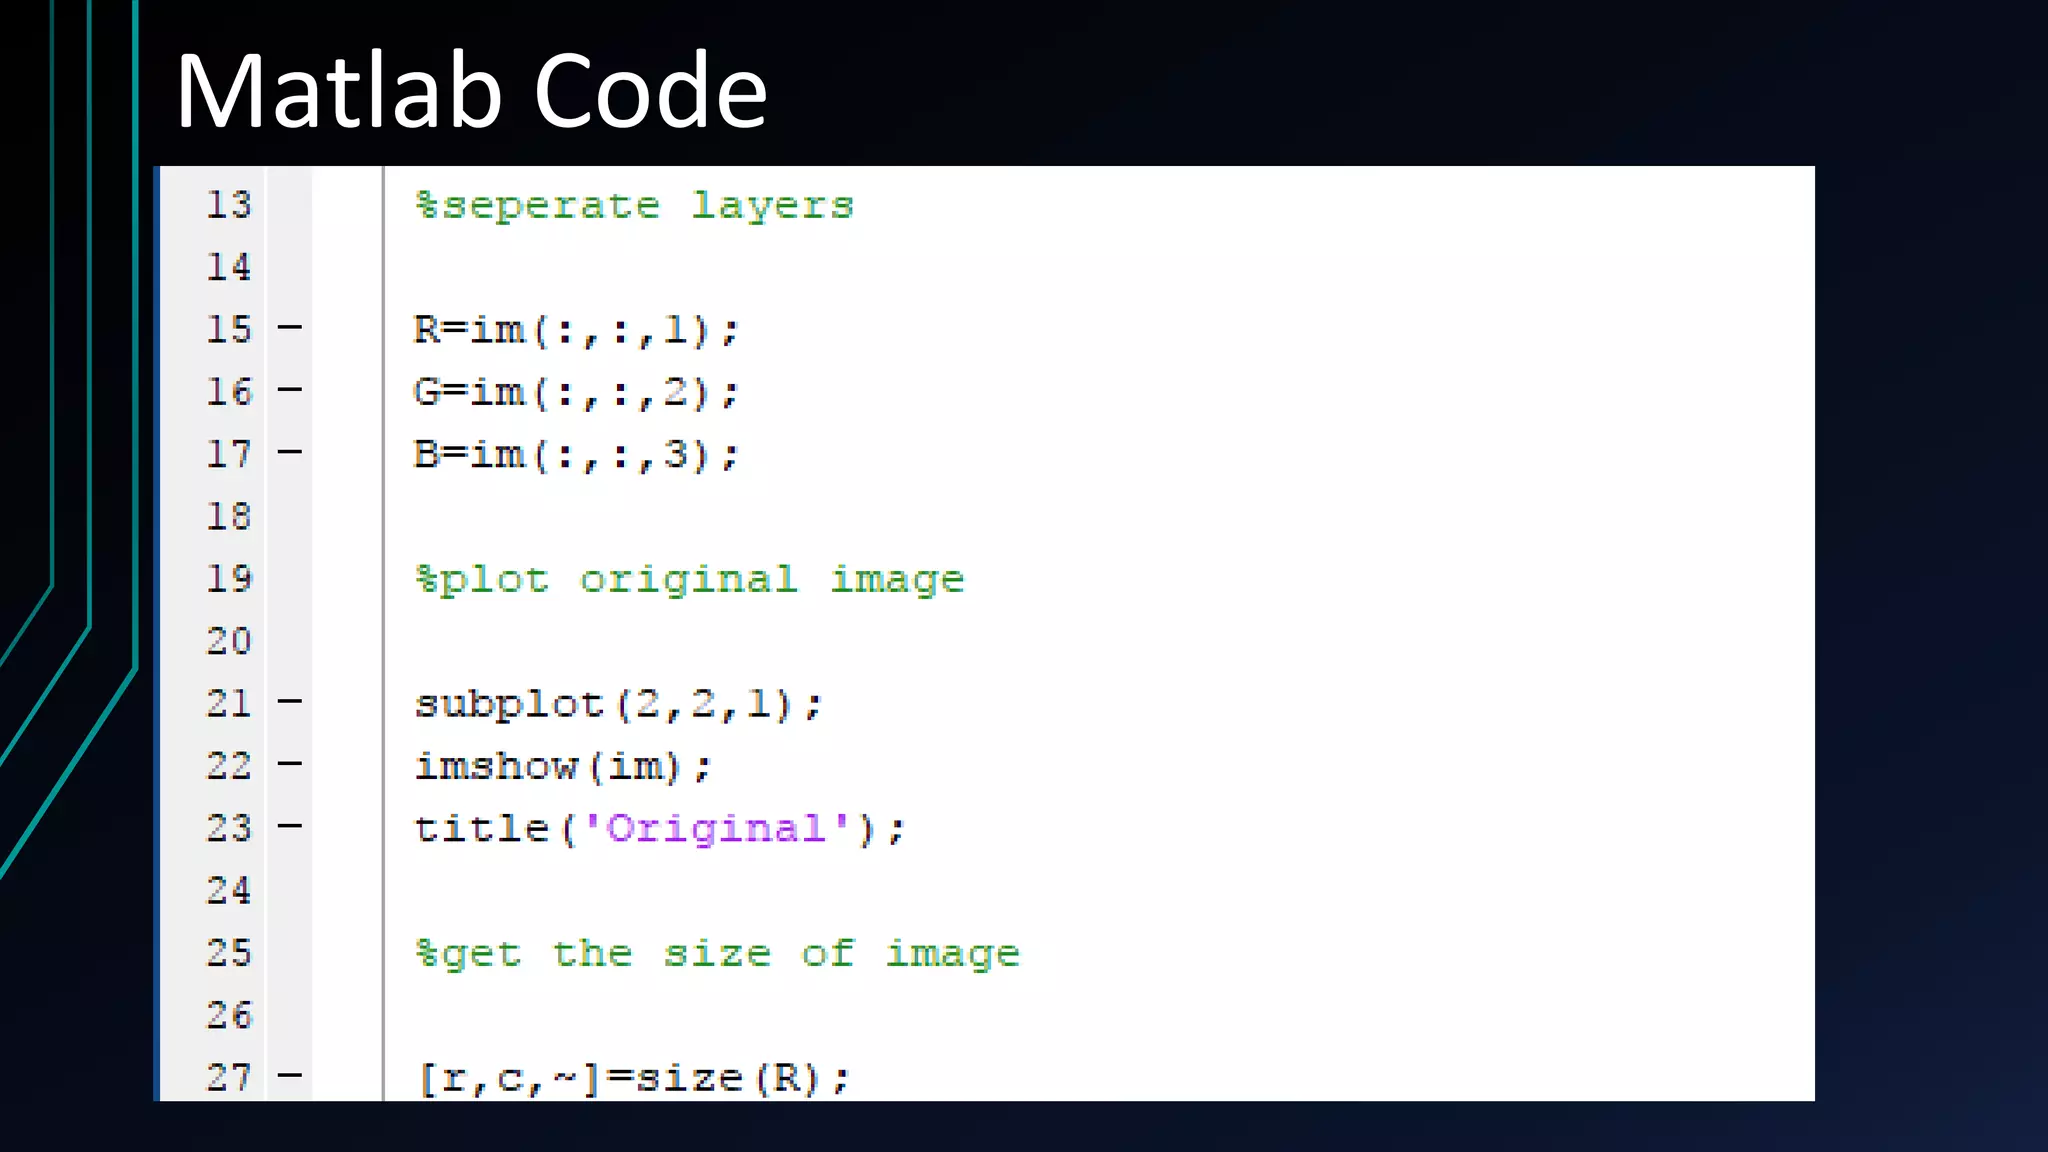Click line number 20
The image size is (2048, 1152).
(x=229, y=641)
